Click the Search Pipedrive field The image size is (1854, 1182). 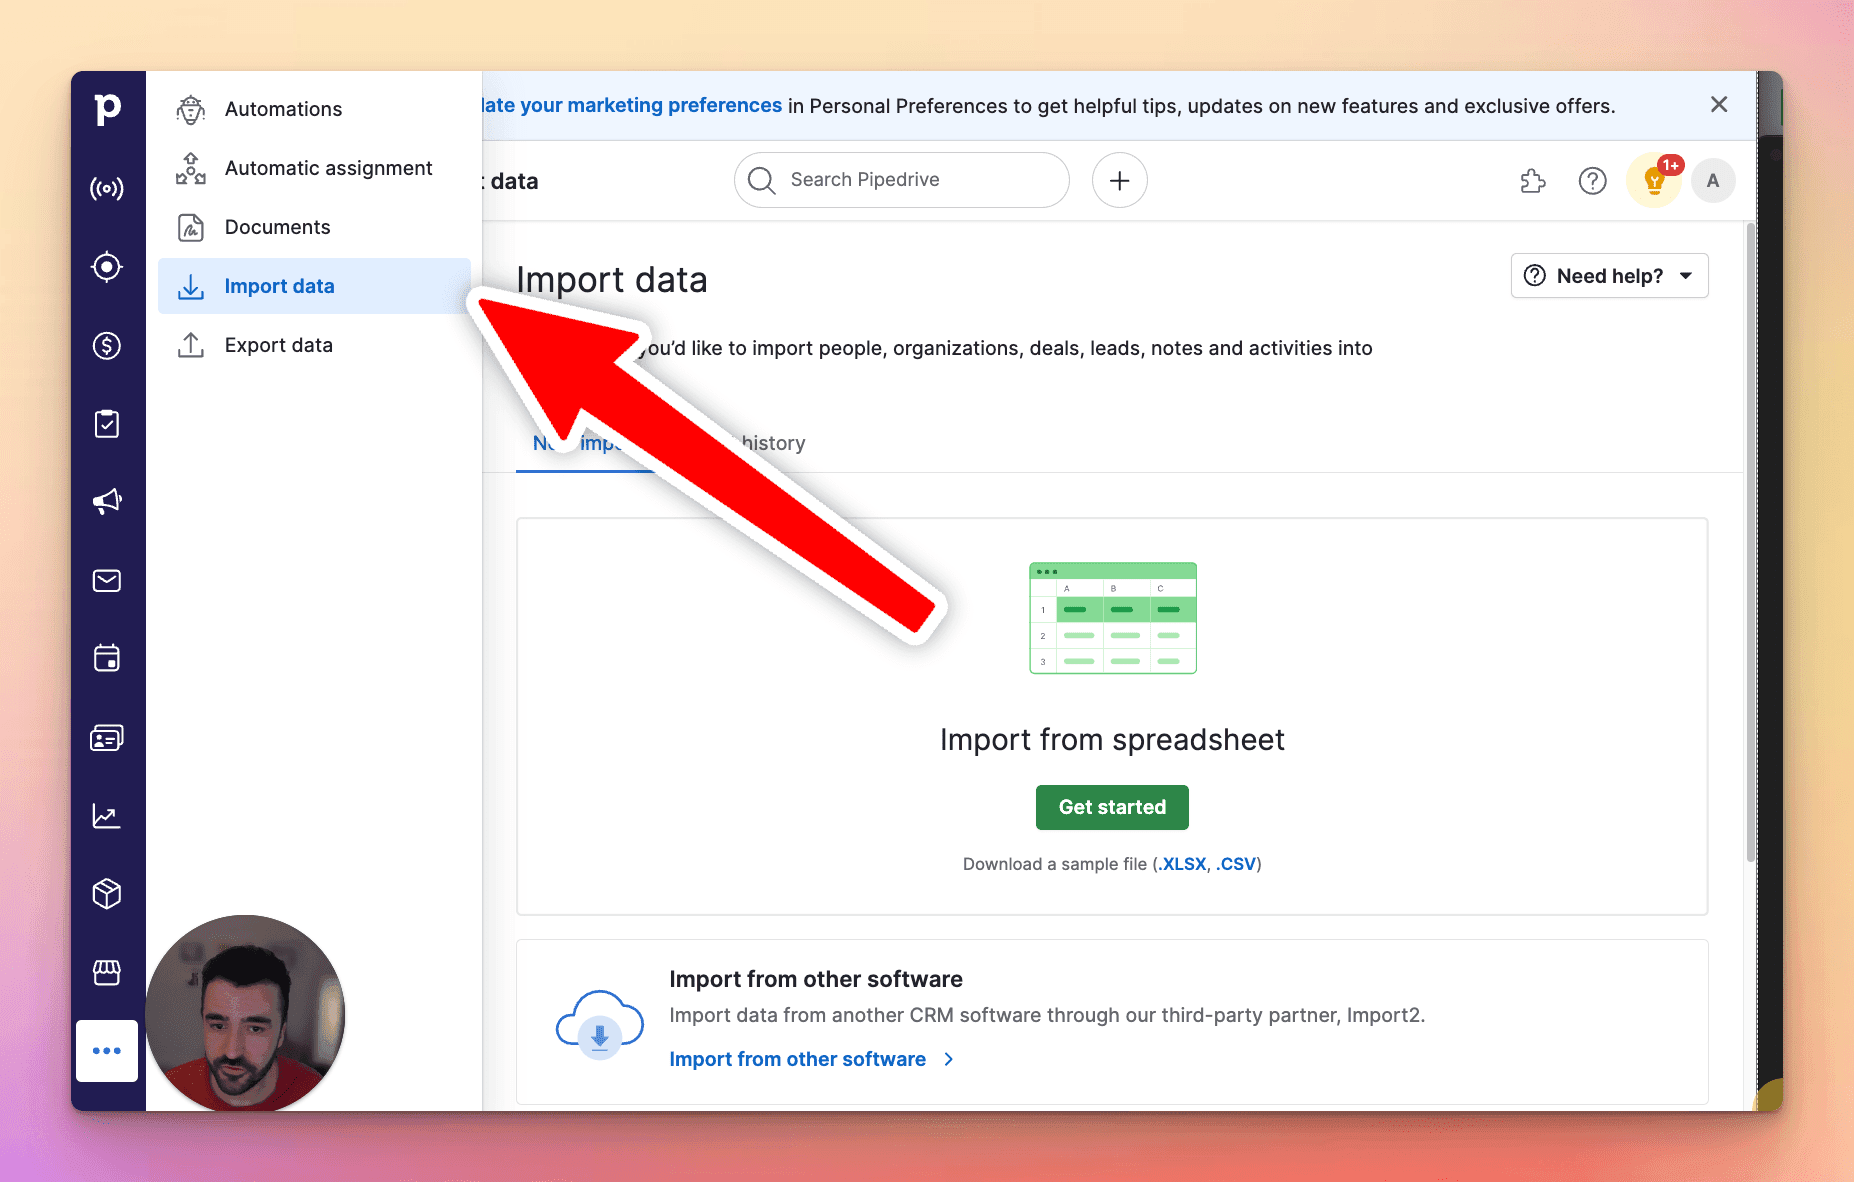902,180
